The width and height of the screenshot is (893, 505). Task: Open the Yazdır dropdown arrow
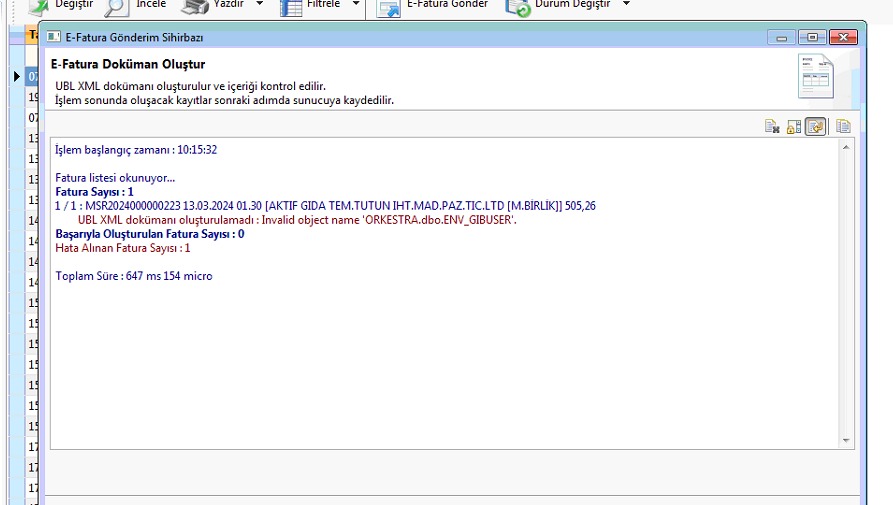click(259, 4)
